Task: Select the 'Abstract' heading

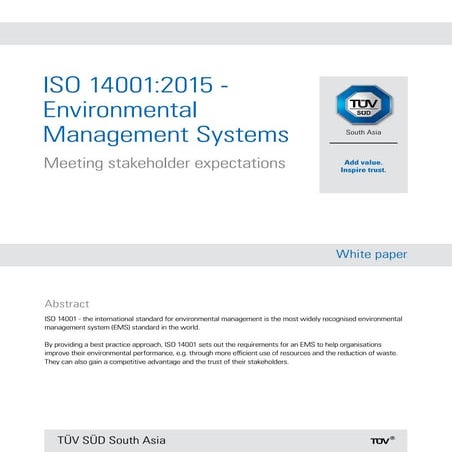Action: (x=67, y=304)
